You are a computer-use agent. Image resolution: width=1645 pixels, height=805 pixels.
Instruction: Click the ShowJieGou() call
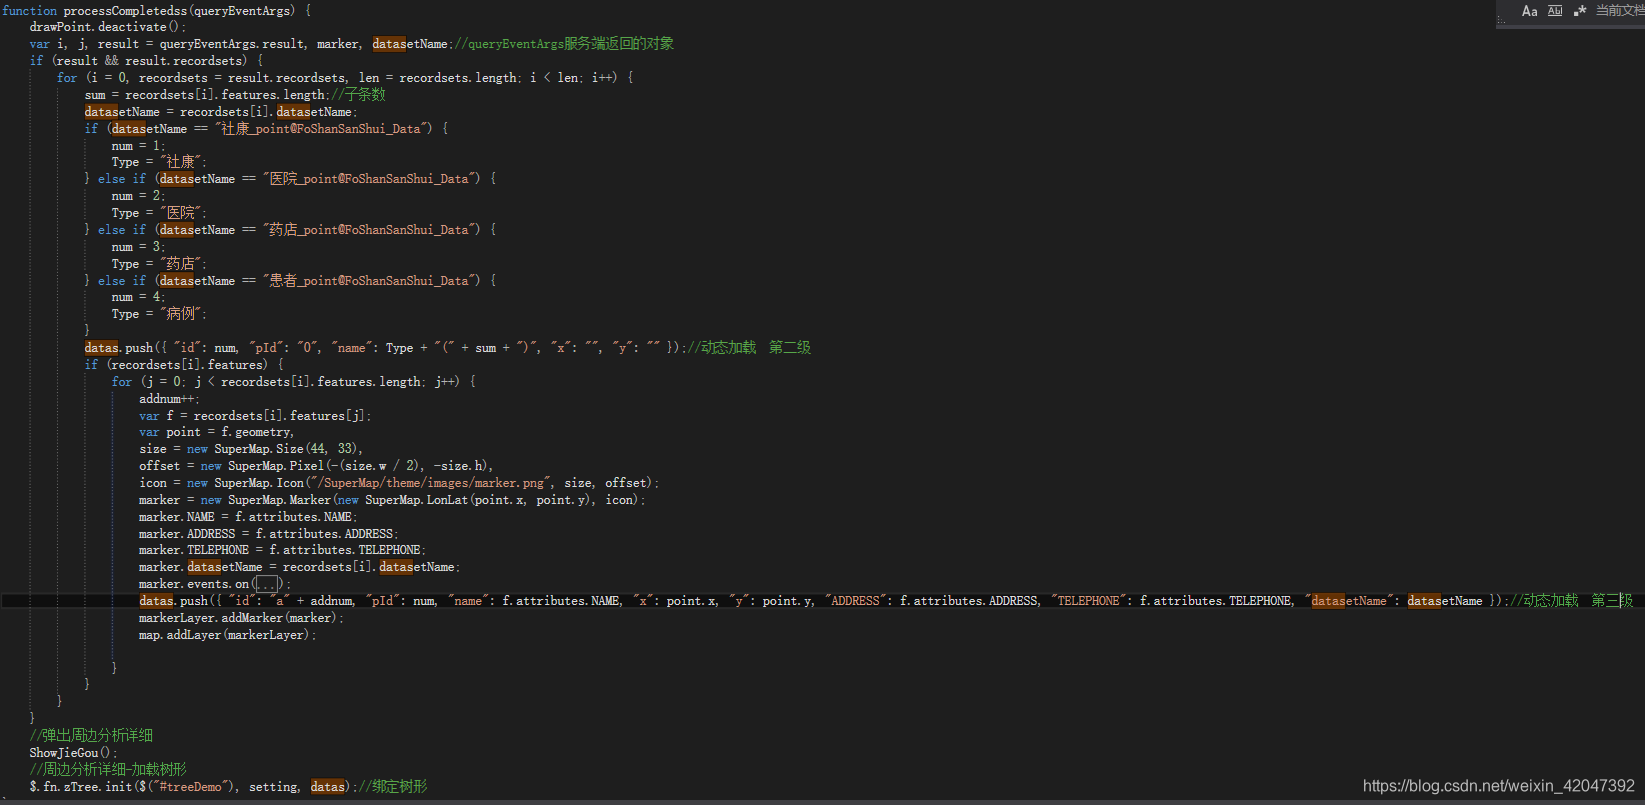(x=73, y=753)
